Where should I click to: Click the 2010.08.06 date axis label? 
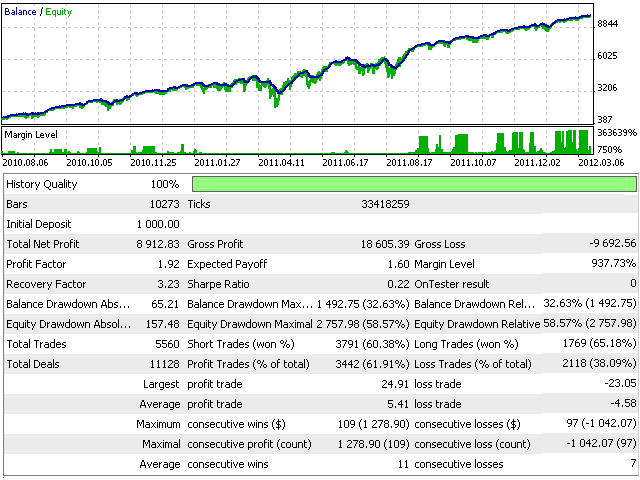(25, 163)
